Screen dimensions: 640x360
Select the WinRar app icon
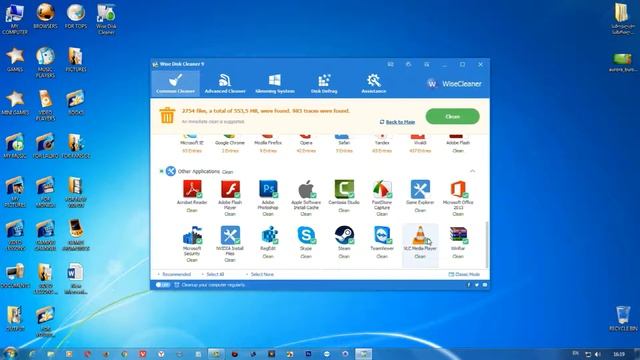458,236
